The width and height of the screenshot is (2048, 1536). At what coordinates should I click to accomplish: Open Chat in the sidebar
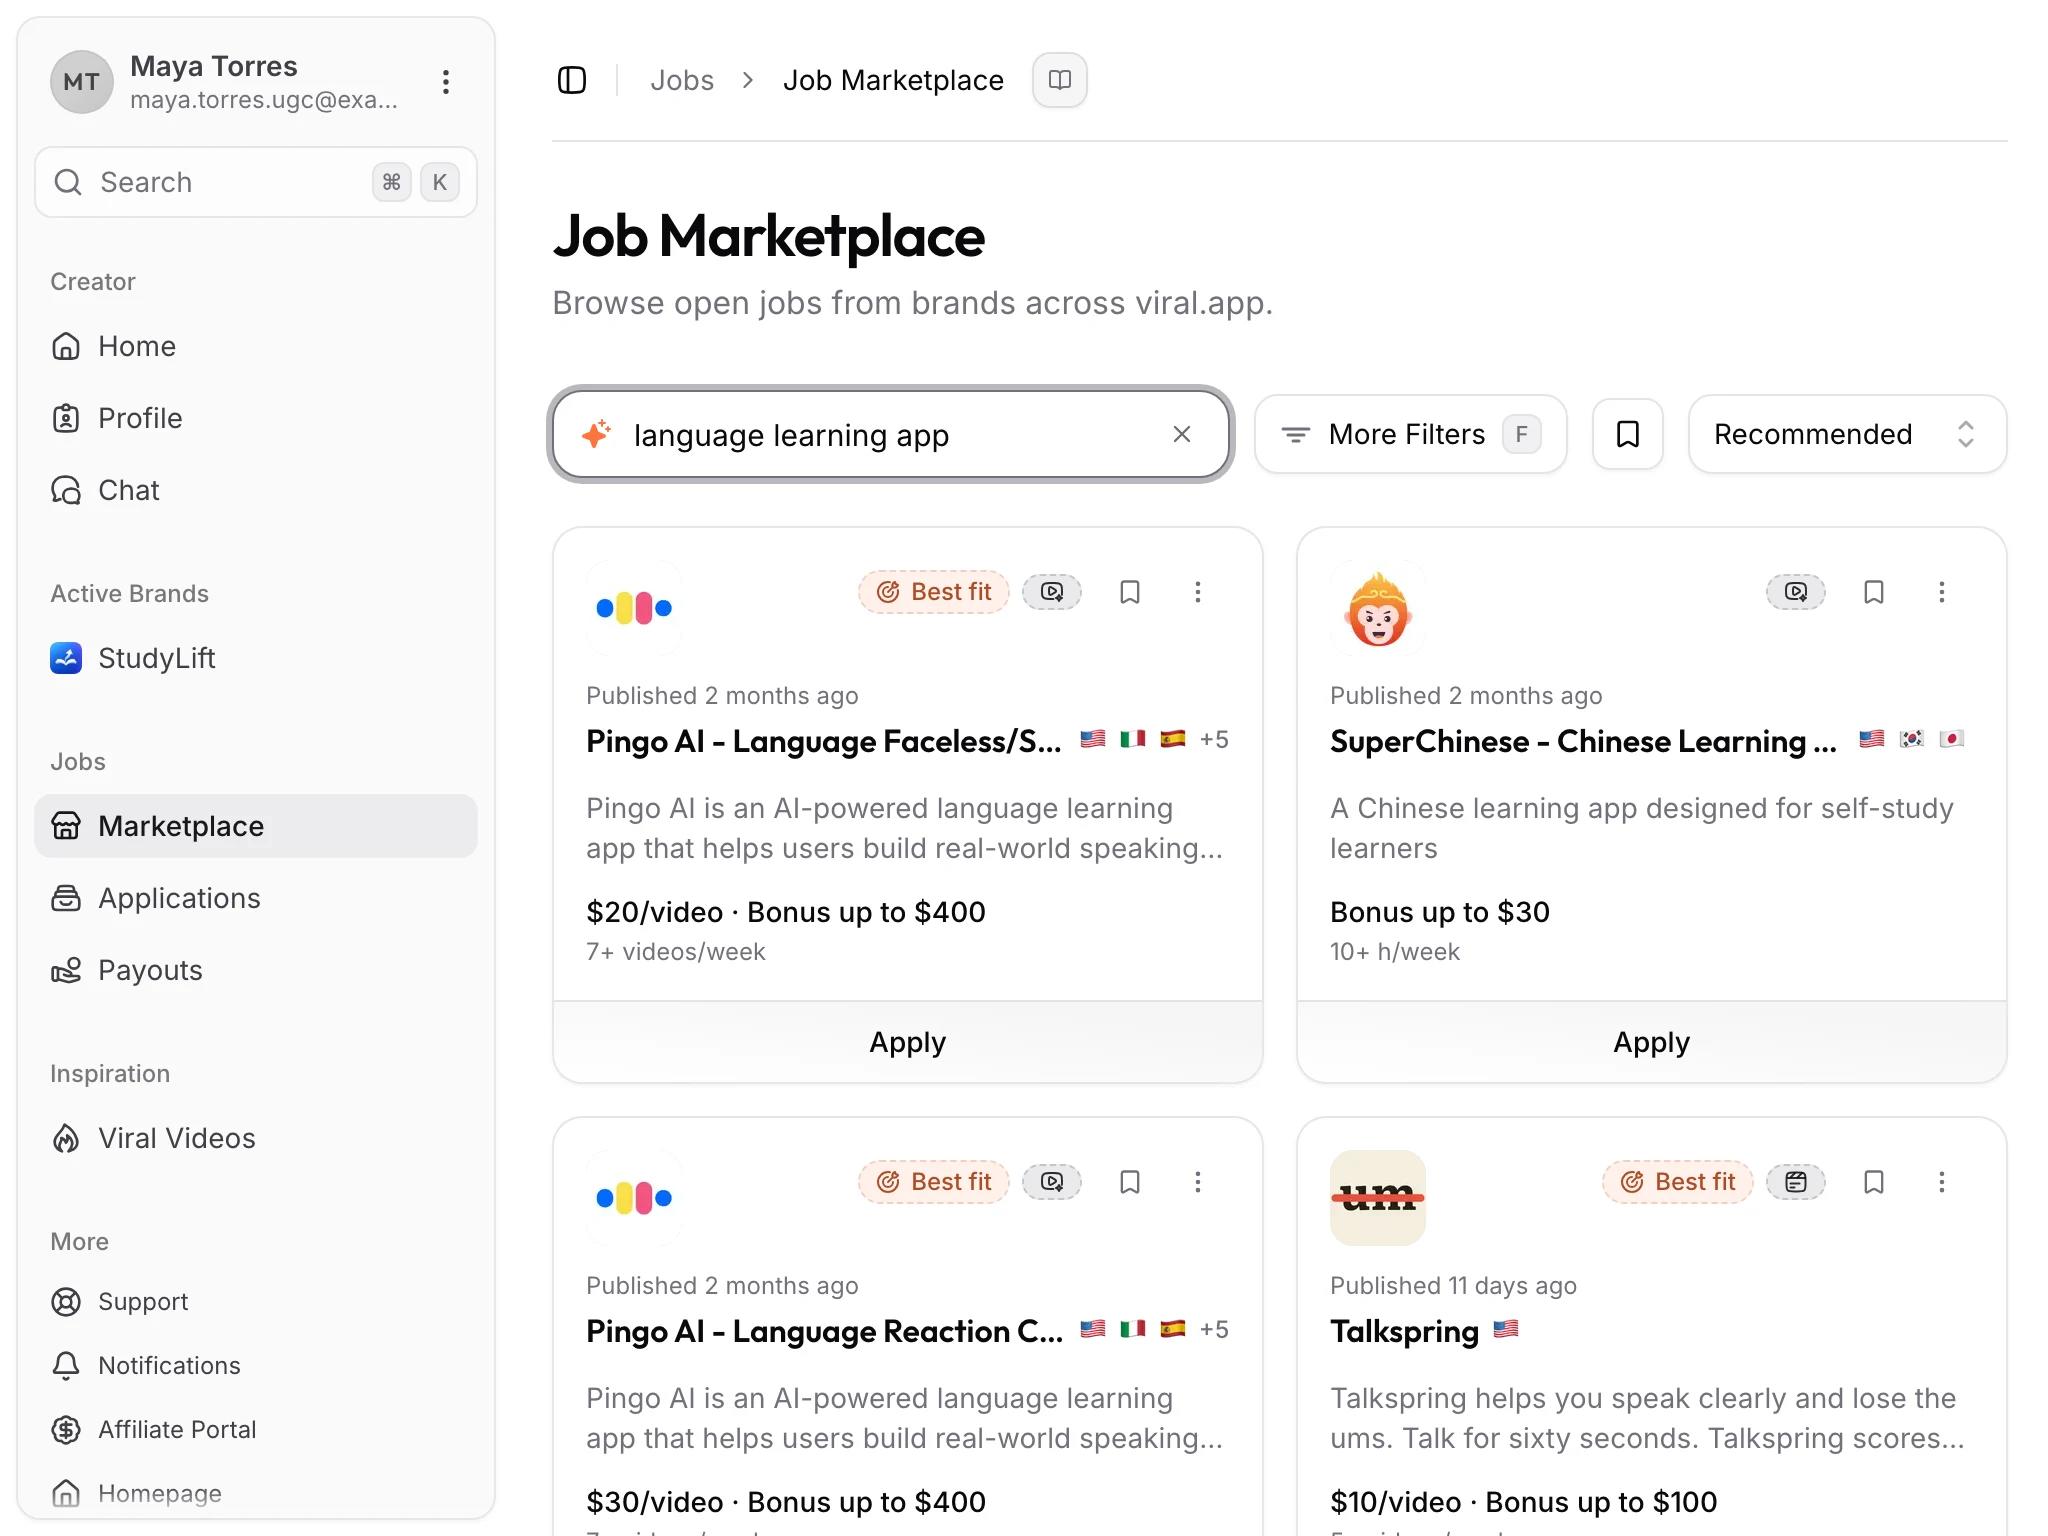(x=256, y=490)
